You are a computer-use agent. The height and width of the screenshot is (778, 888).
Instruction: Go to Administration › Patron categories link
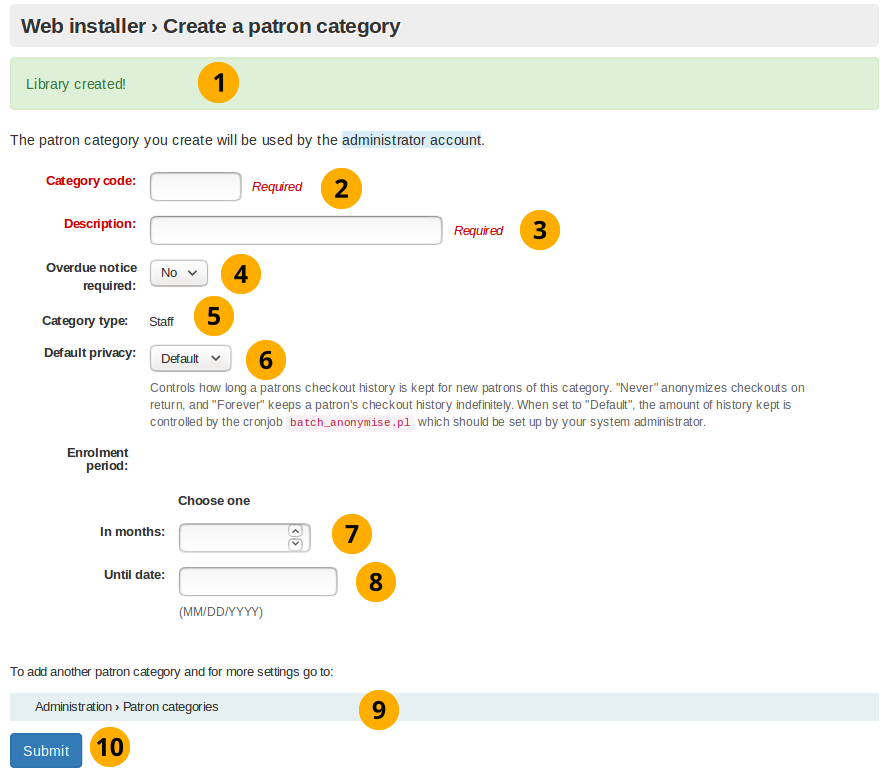127,707
